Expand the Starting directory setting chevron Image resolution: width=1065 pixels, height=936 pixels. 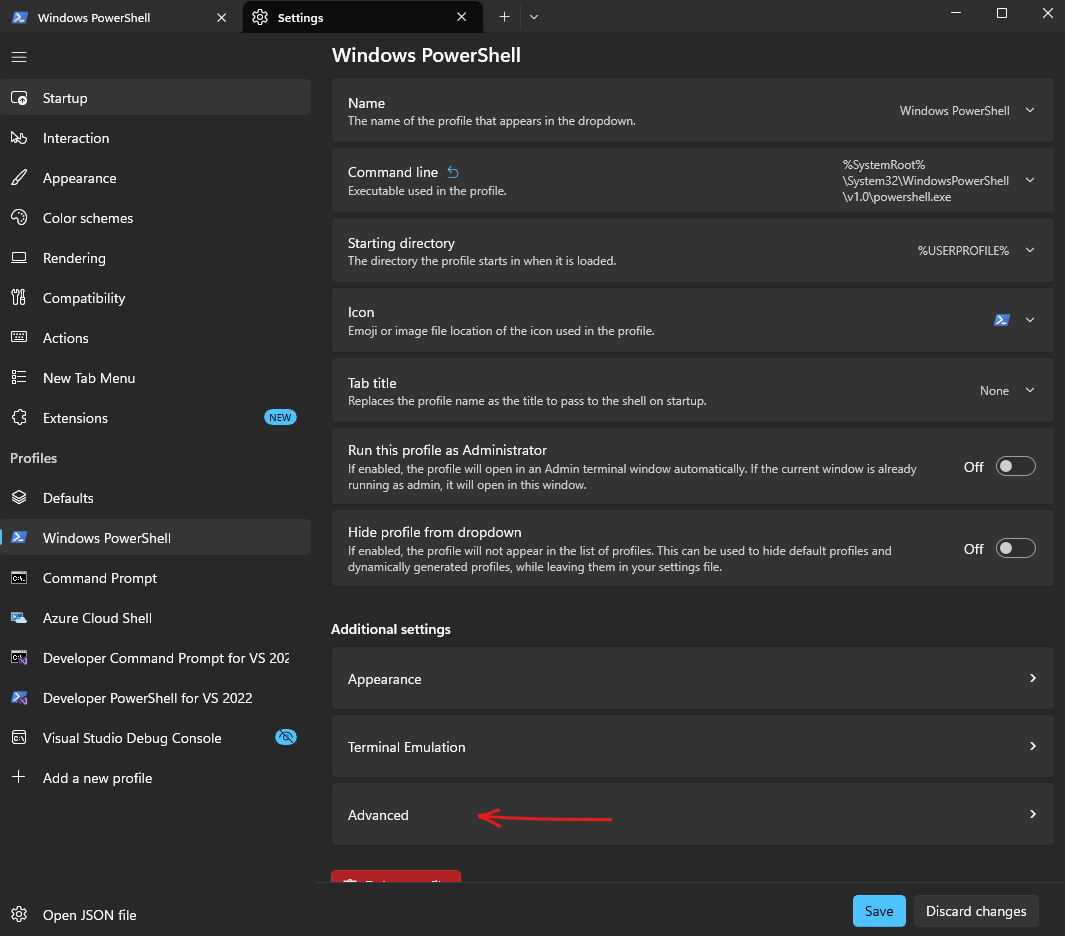[x=1030, y=250]
